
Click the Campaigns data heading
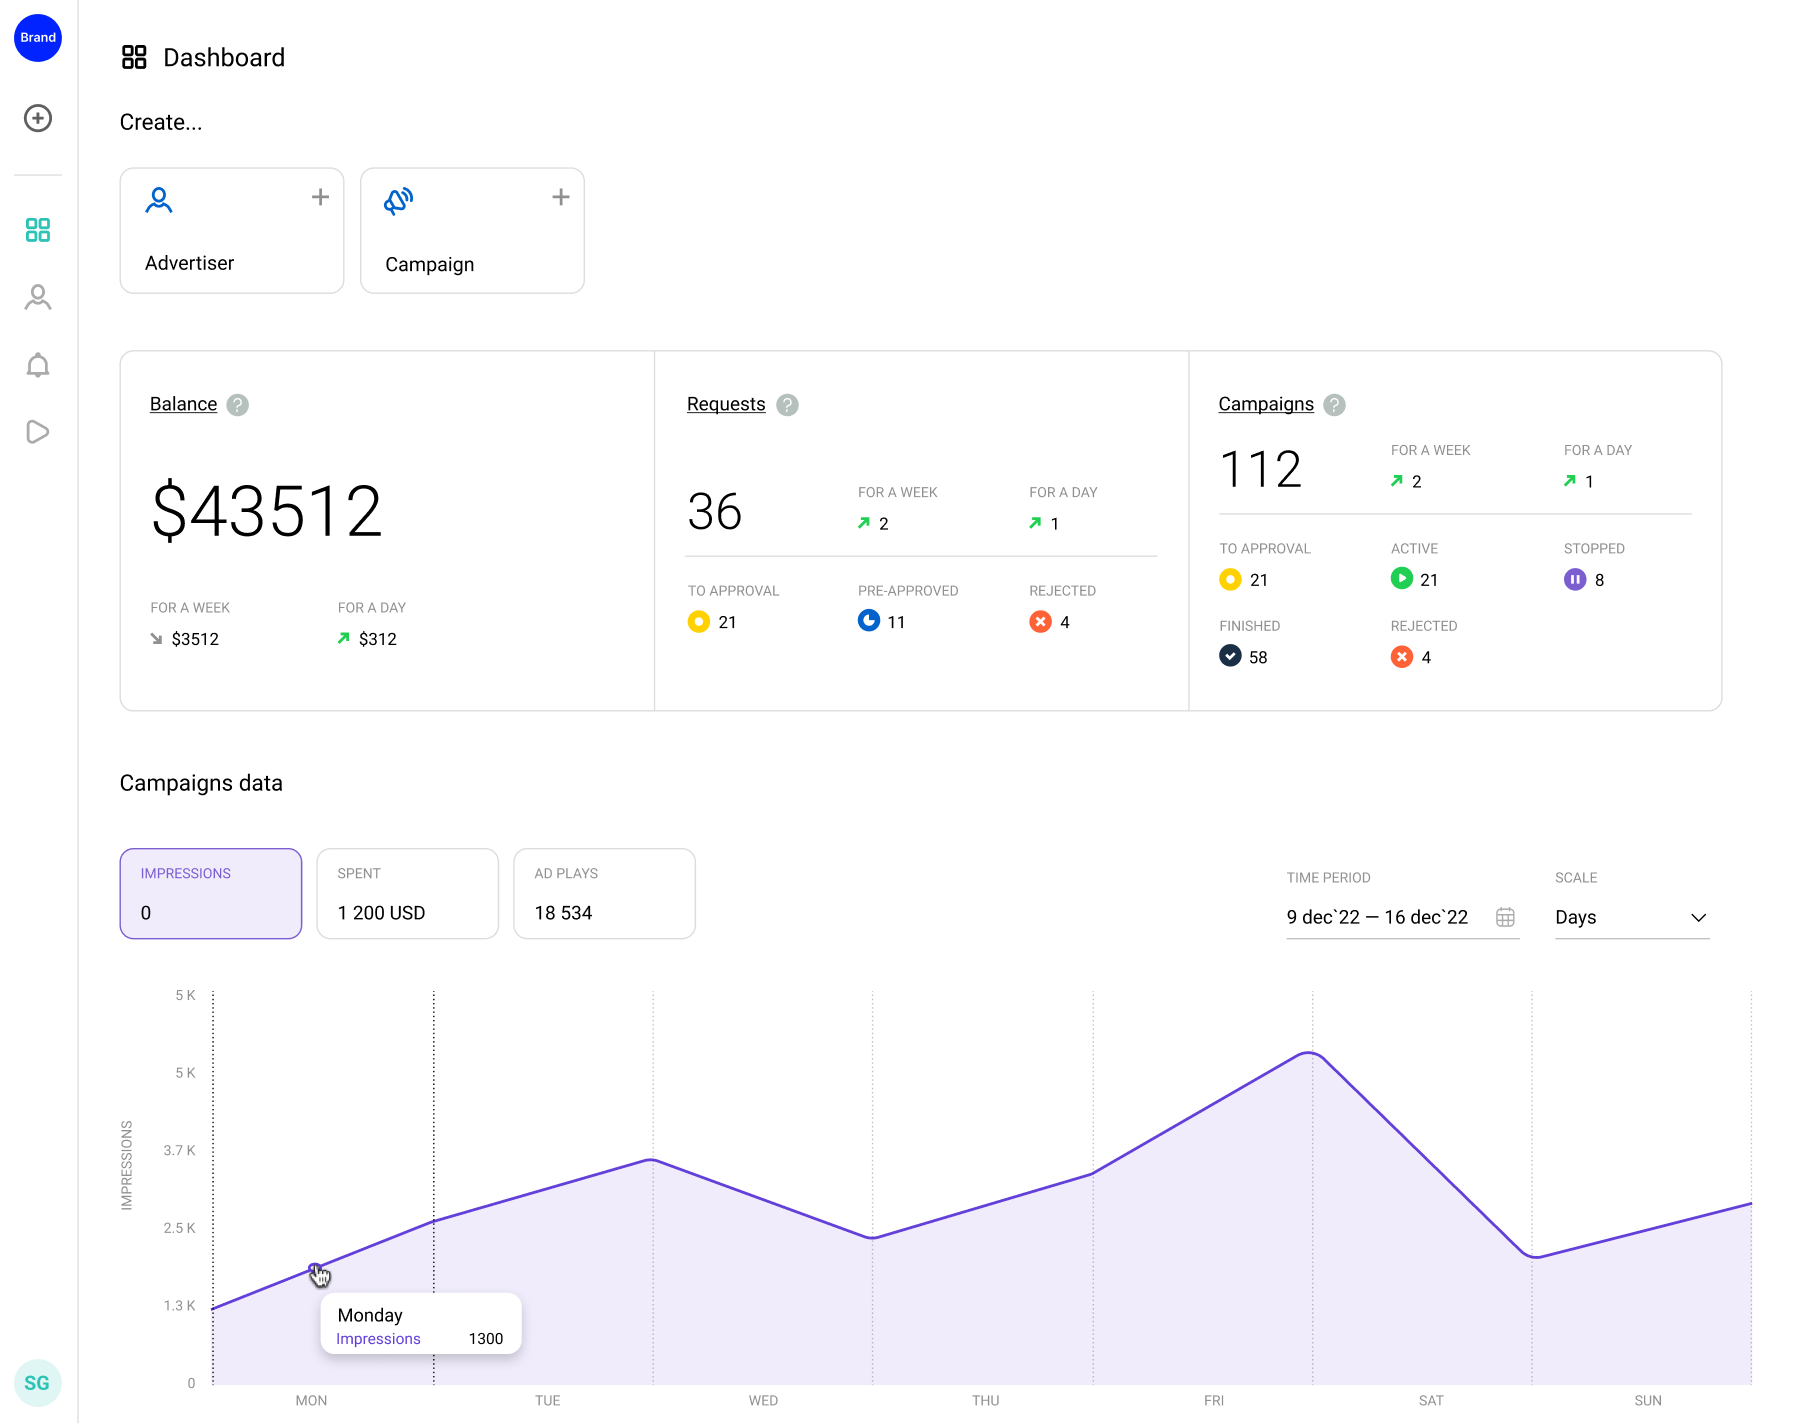201,783
